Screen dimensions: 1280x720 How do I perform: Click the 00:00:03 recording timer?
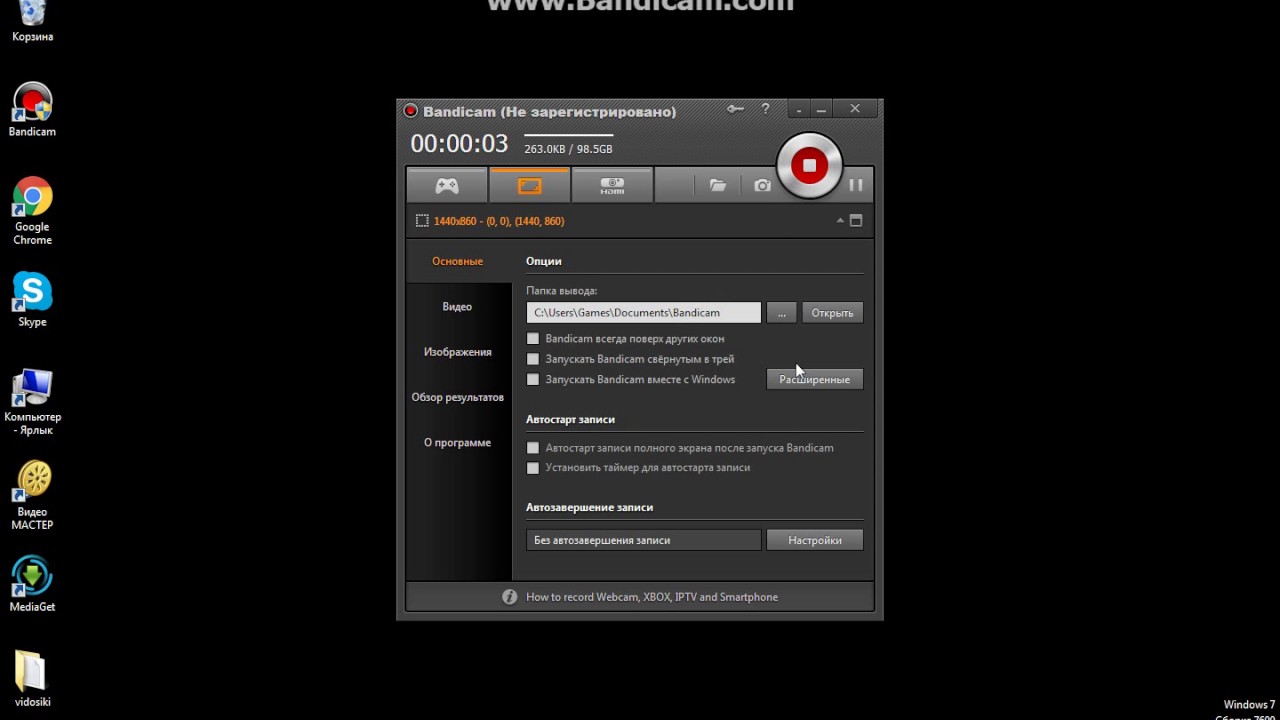point(459,144)
